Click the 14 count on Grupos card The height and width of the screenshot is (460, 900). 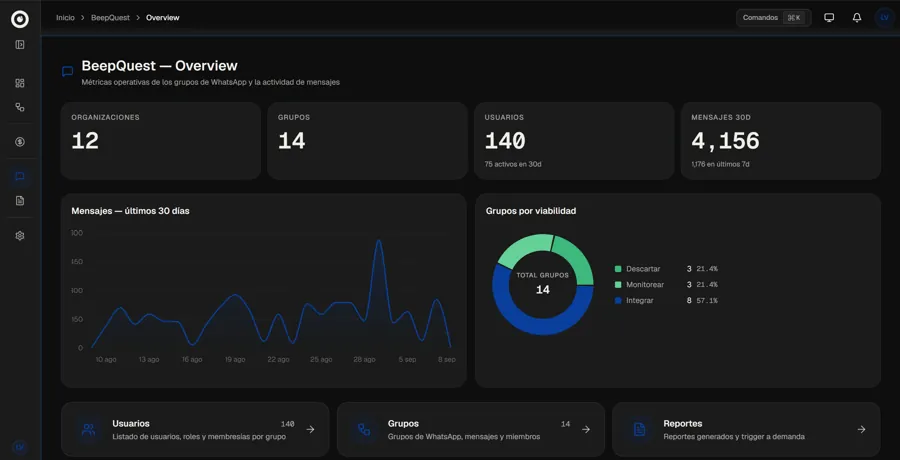pyautogui.click(x=565, y=424)
